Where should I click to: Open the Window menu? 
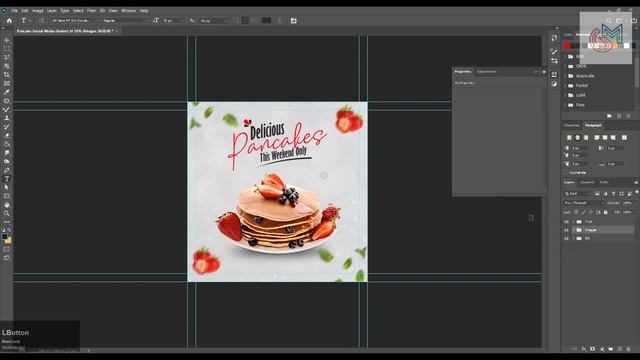coord(128,11)
